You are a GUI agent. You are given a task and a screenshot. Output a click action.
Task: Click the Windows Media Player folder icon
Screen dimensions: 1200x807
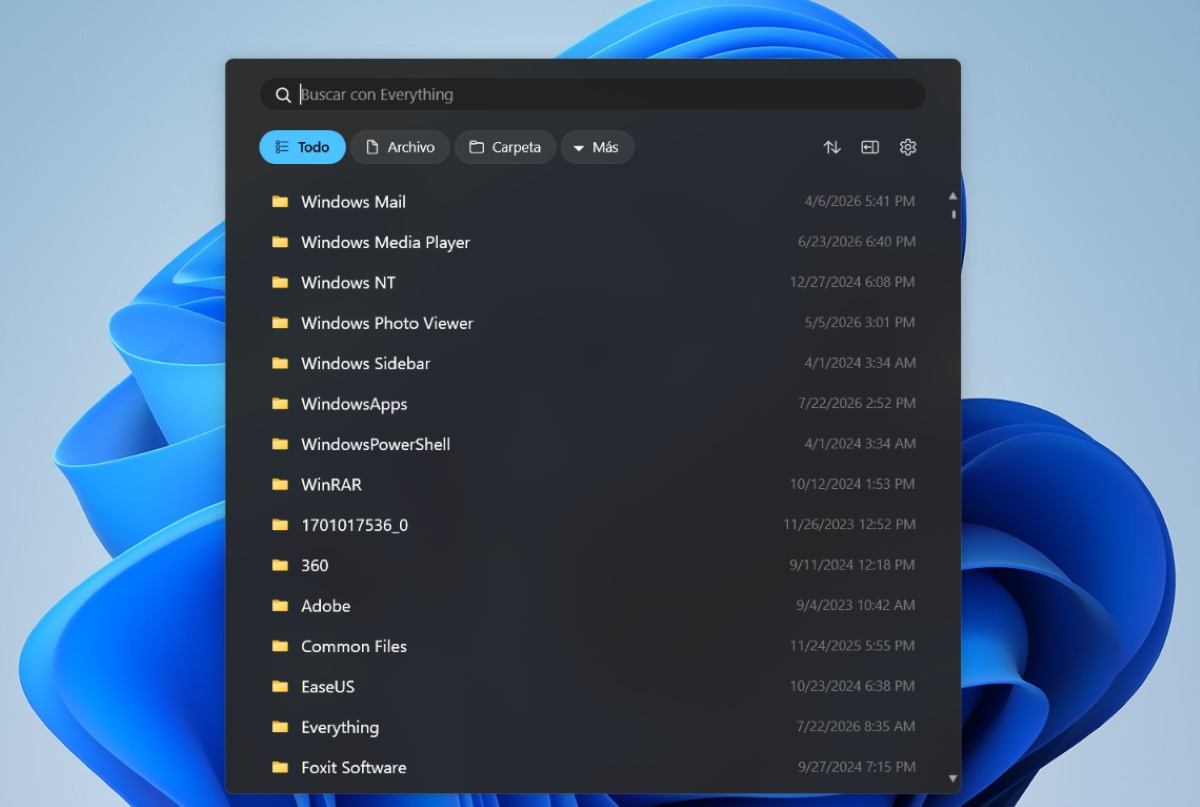pos(280,242)
